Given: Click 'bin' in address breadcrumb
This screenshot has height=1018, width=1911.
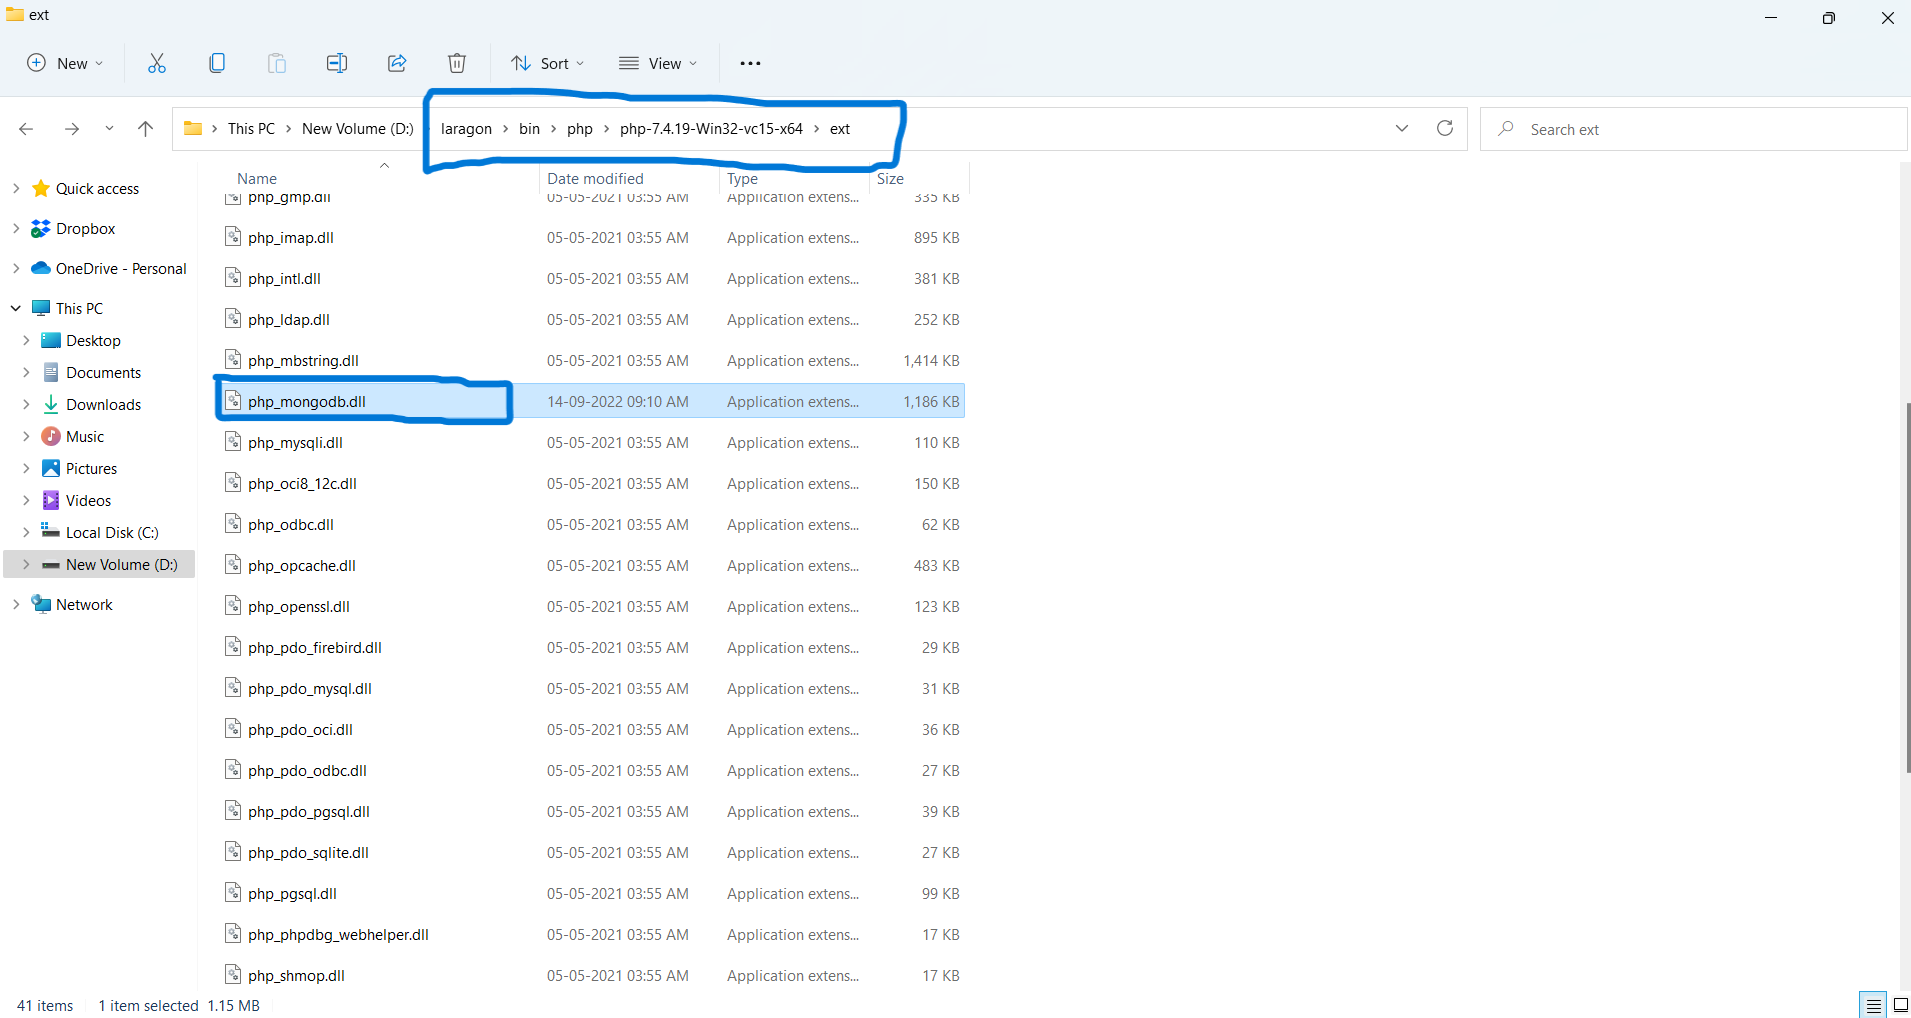Looking at the screenshot, I should [529, 129].
